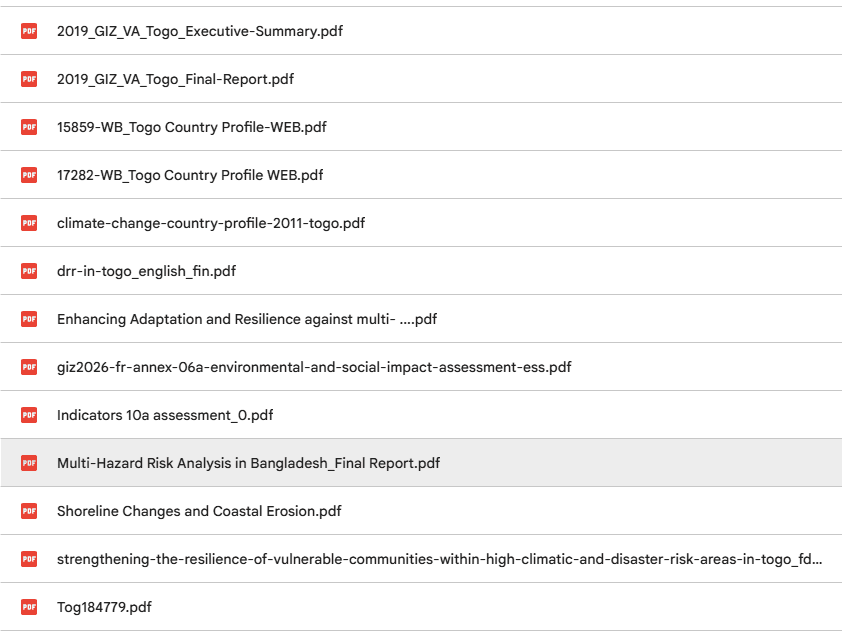
Task: Select 17282-WB_Togo Country Profile WEB.pdf
Action: (x=421, y=175)
